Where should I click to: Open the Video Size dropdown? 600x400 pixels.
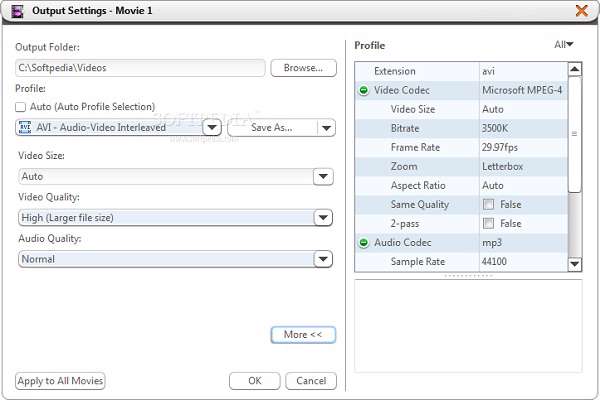(323, 176)
